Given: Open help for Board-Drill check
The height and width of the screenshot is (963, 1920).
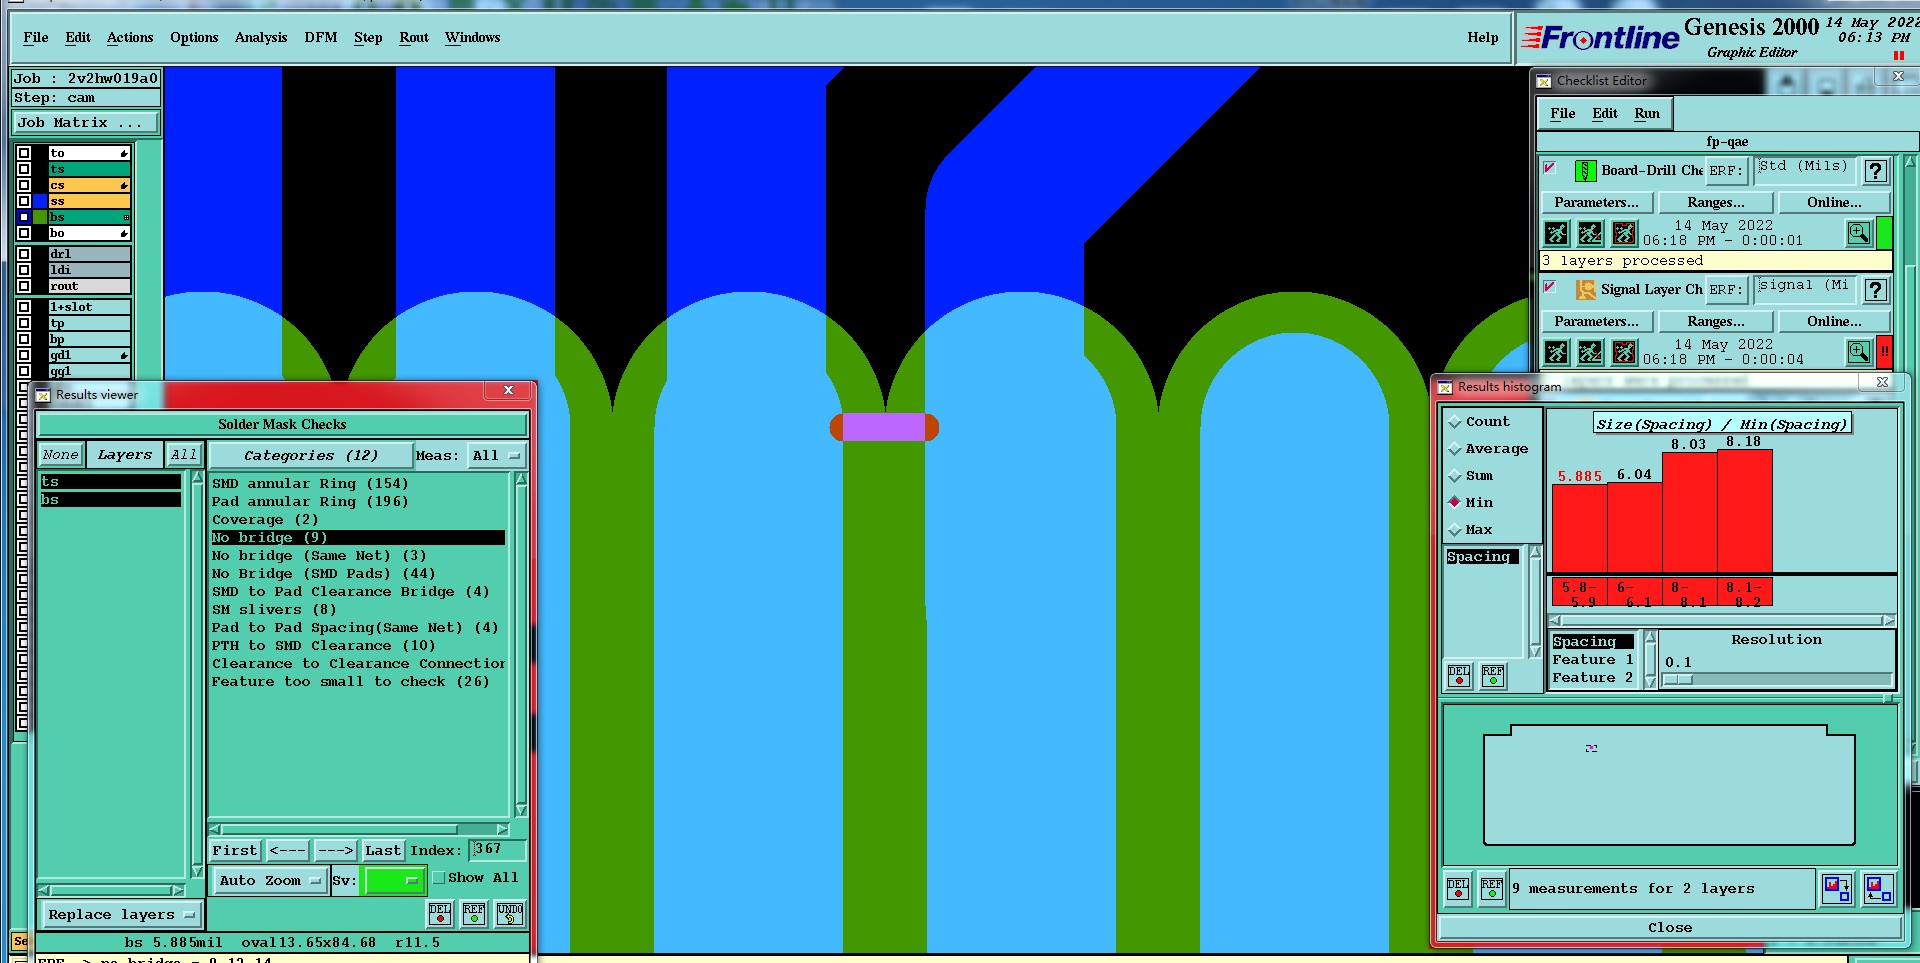Looking at the screenshot, I should tap(1875, 171).
